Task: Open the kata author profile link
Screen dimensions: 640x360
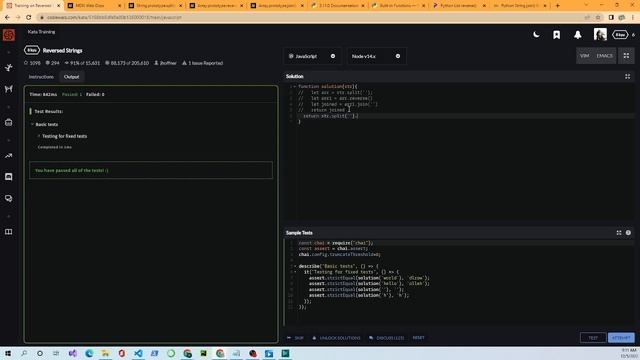Action: [165, 63]
